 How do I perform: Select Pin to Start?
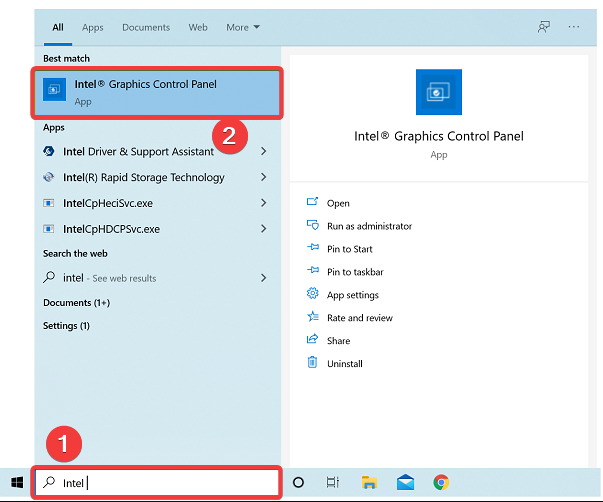tap(350, 249)
